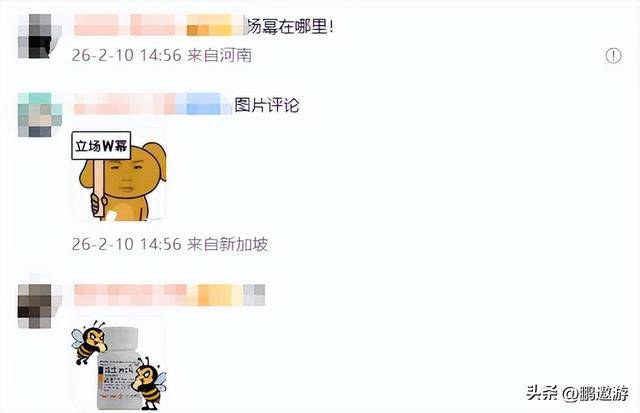Click the report icon beside the Henan comment
Screen dimensions: 640x413
[613, 55]
